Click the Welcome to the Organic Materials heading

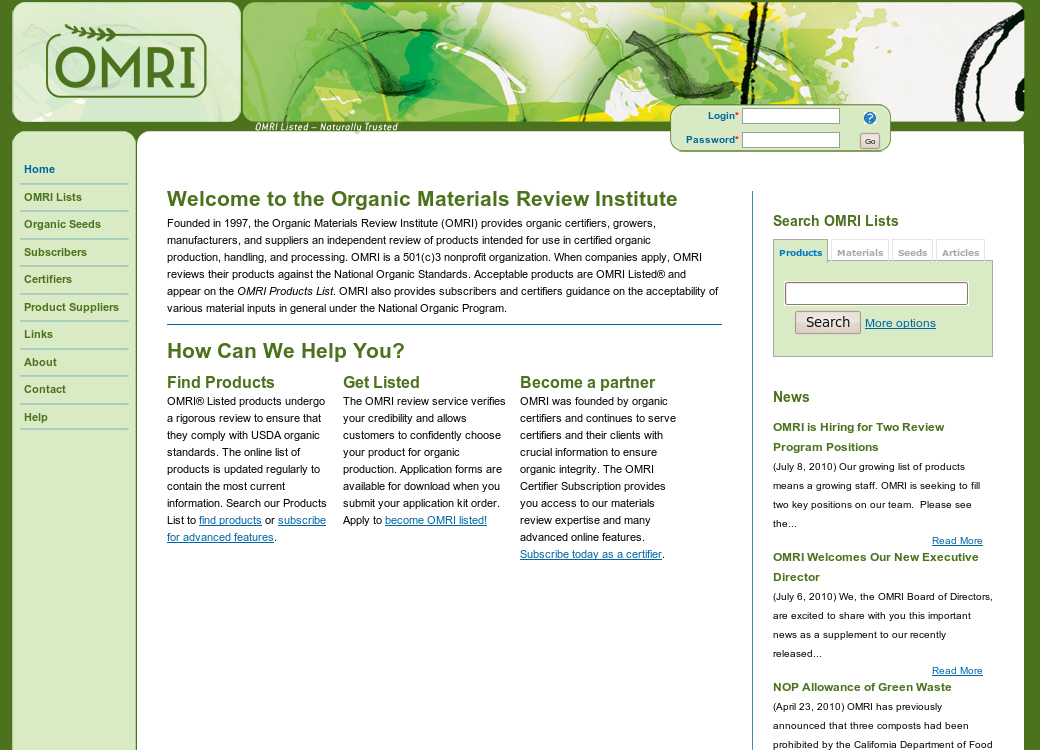click(x=422, y=199)
